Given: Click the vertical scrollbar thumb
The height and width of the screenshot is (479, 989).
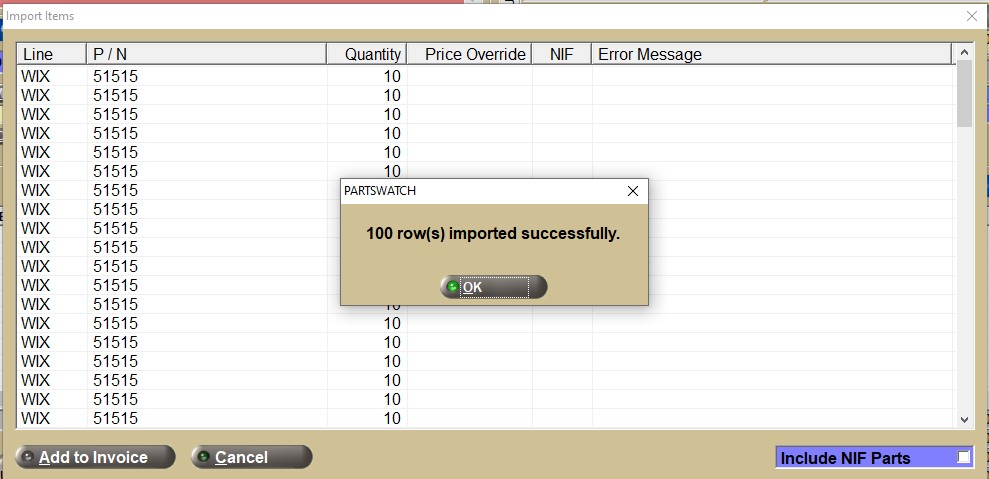Looking at the screenshot, I should click(964, 93).
